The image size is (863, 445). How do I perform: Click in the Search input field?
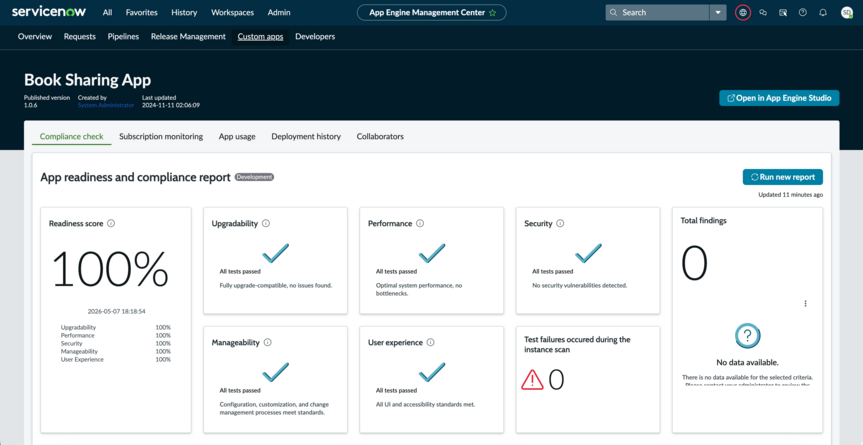pyautogui.click(x=658, y=13)
